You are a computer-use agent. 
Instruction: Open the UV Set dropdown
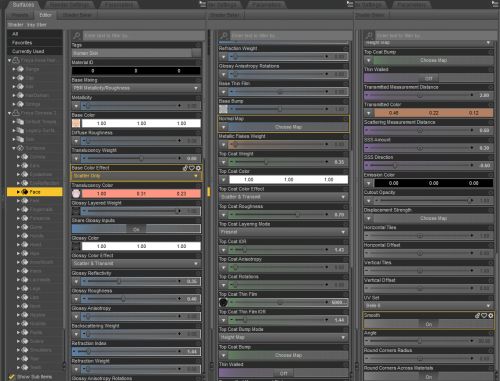[429, 306]
